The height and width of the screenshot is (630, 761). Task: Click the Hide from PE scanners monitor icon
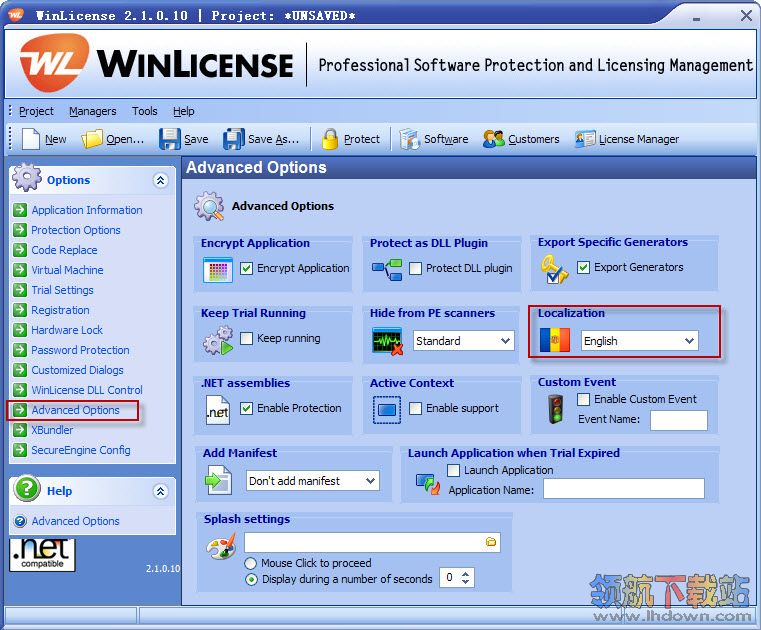(x=387, y=341)
